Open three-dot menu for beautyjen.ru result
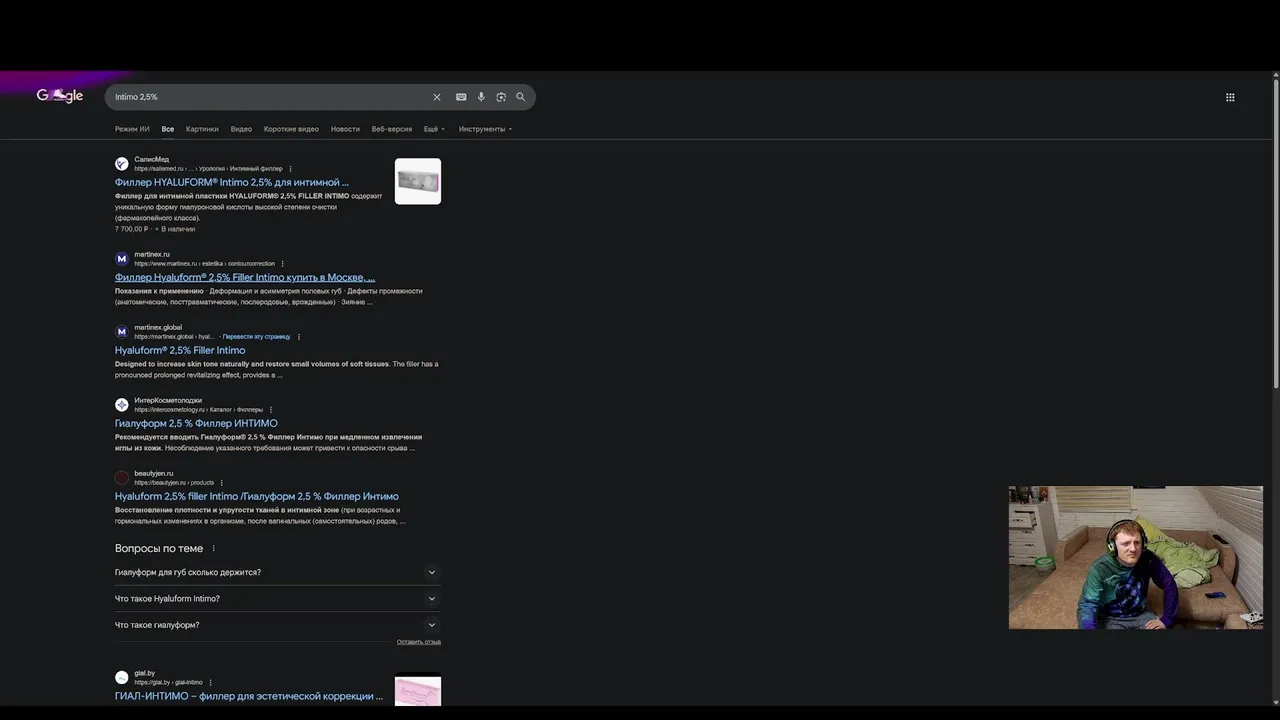This screenshot has width=1280, height=720. [222, 483]
